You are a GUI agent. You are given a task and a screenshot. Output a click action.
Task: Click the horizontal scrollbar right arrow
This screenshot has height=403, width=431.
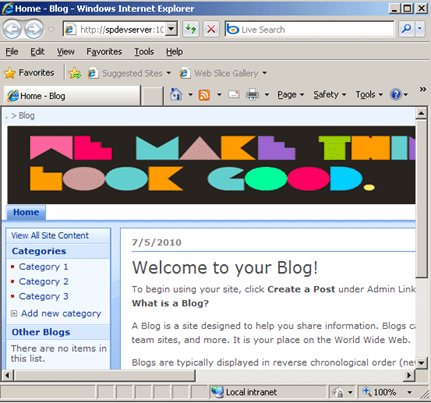tap(409, 376)
